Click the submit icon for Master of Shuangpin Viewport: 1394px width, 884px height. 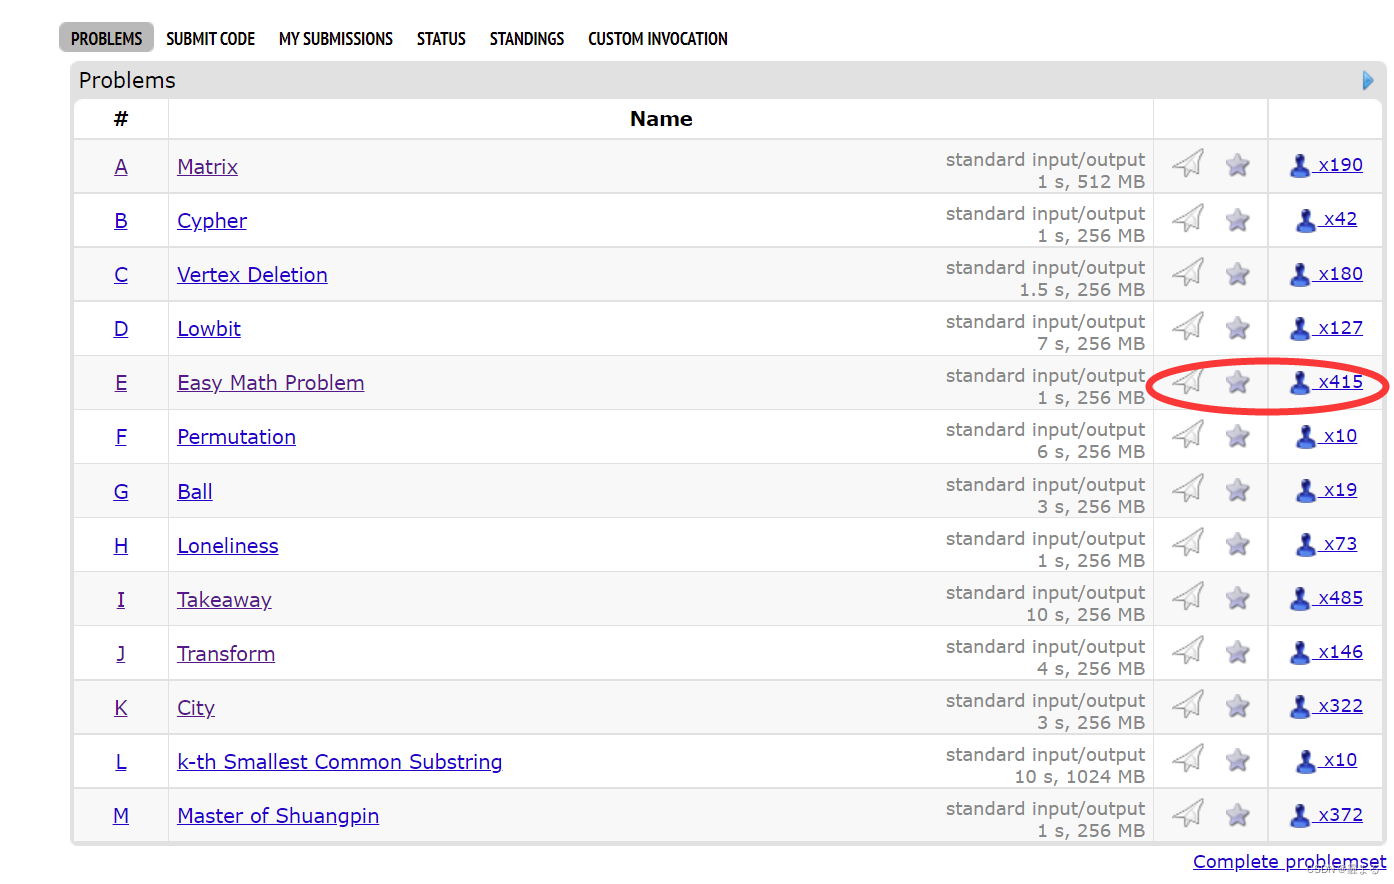coord(1187,812)
